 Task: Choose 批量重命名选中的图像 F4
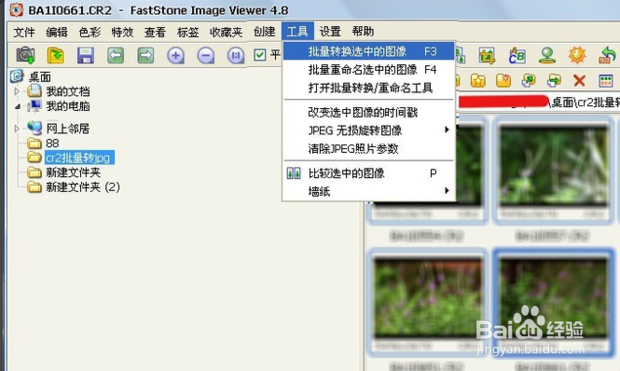click(x=369, y=70)
